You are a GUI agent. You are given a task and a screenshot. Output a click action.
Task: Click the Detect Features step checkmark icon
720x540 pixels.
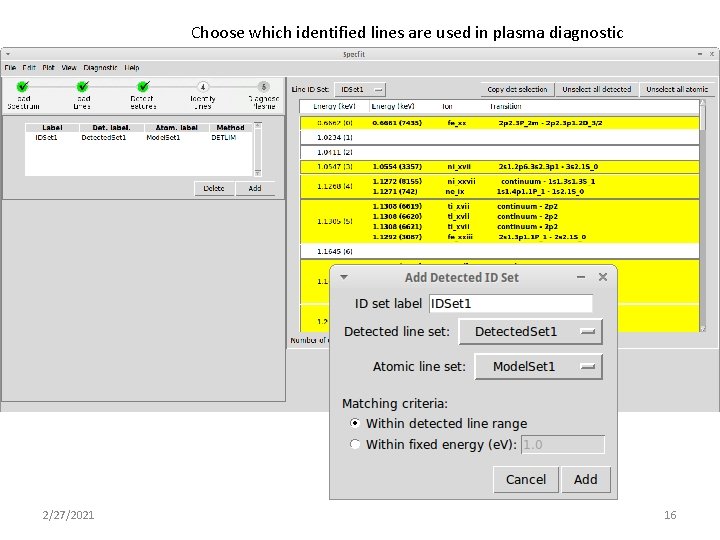(143, 86)
